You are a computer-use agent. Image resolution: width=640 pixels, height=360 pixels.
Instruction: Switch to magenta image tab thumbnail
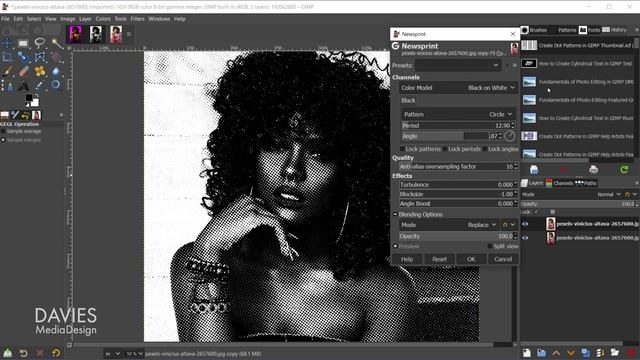coord(76,34)
